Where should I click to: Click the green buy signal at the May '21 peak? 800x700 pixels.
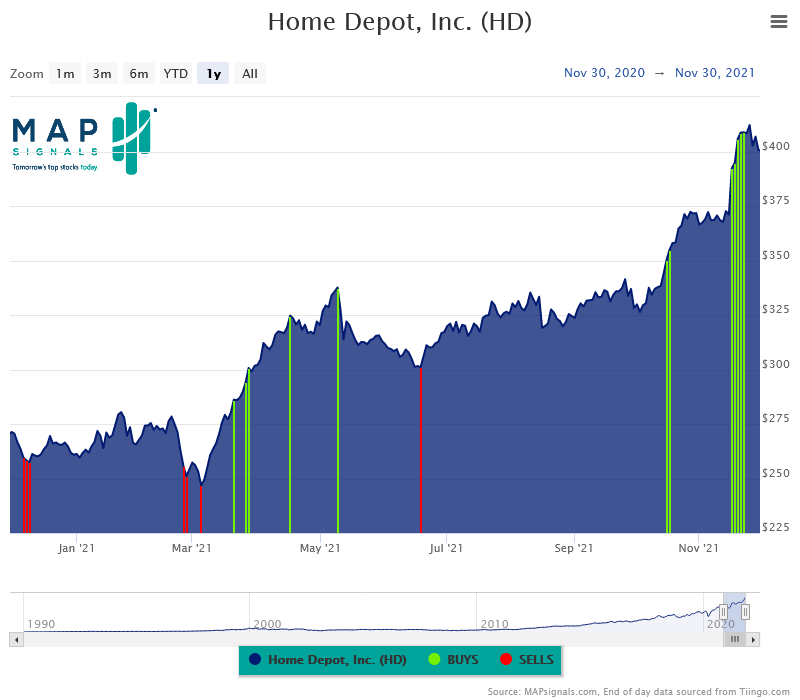tap(338, 411)
